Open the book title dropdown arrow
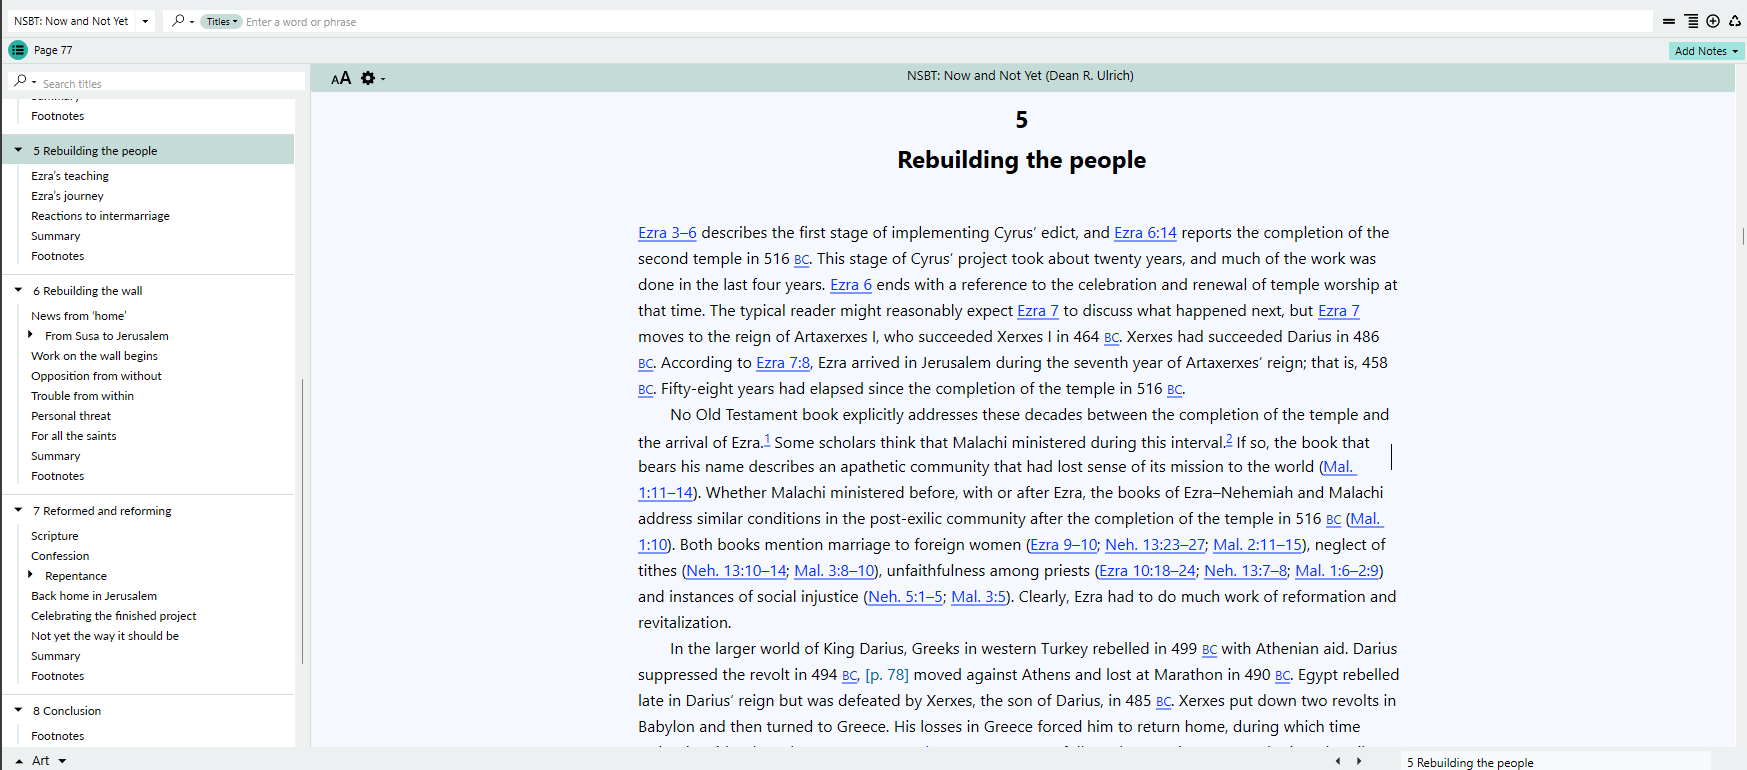The image size is (1747, 770). tap(145, 21)
